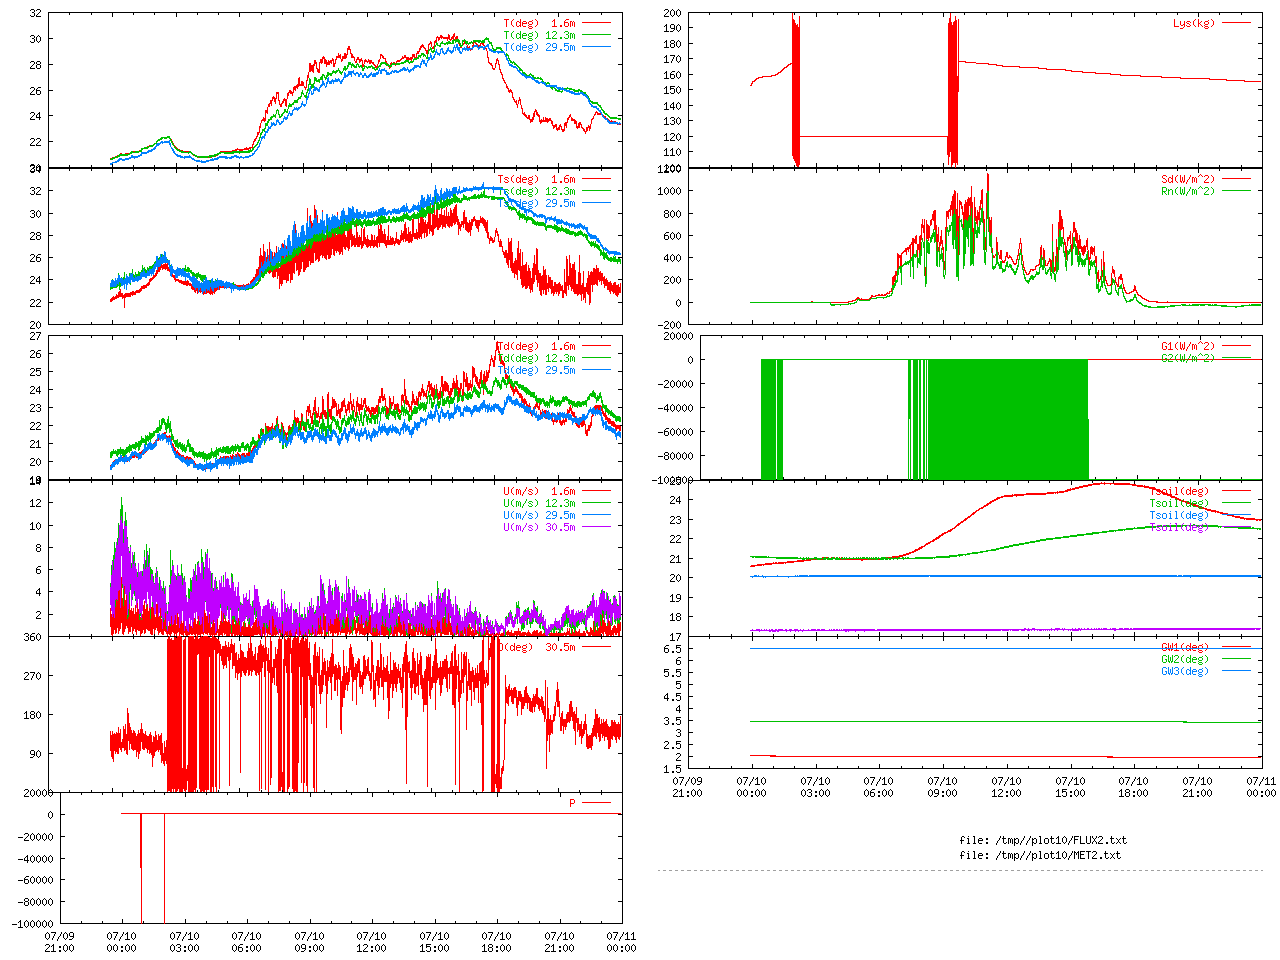Click the "Ts(deg) 1.6m" legend label

(x=536, y=180)
